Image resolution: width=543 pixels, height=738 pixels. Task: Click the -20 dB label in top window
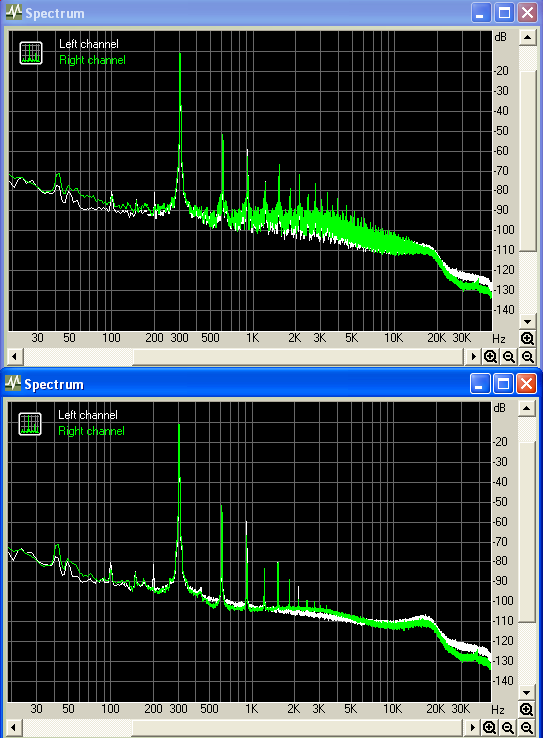[502, 71]
